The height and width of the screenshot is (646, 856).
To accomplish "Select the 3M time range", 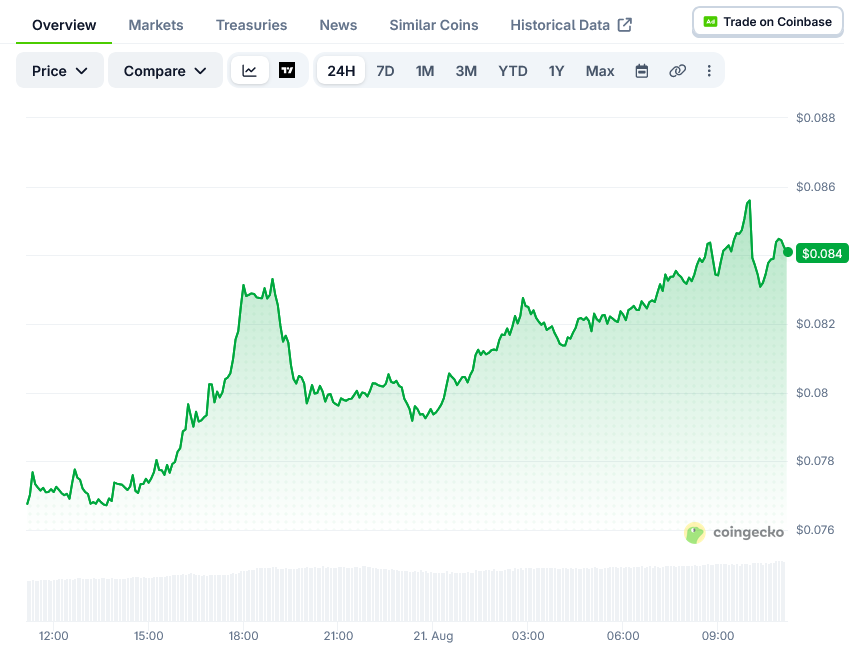I will click(x=466, y=71).
